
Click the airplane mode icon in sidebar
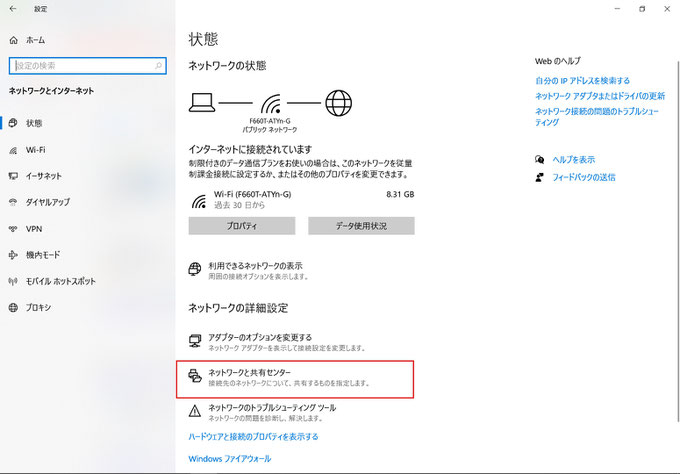click(13, 255)
